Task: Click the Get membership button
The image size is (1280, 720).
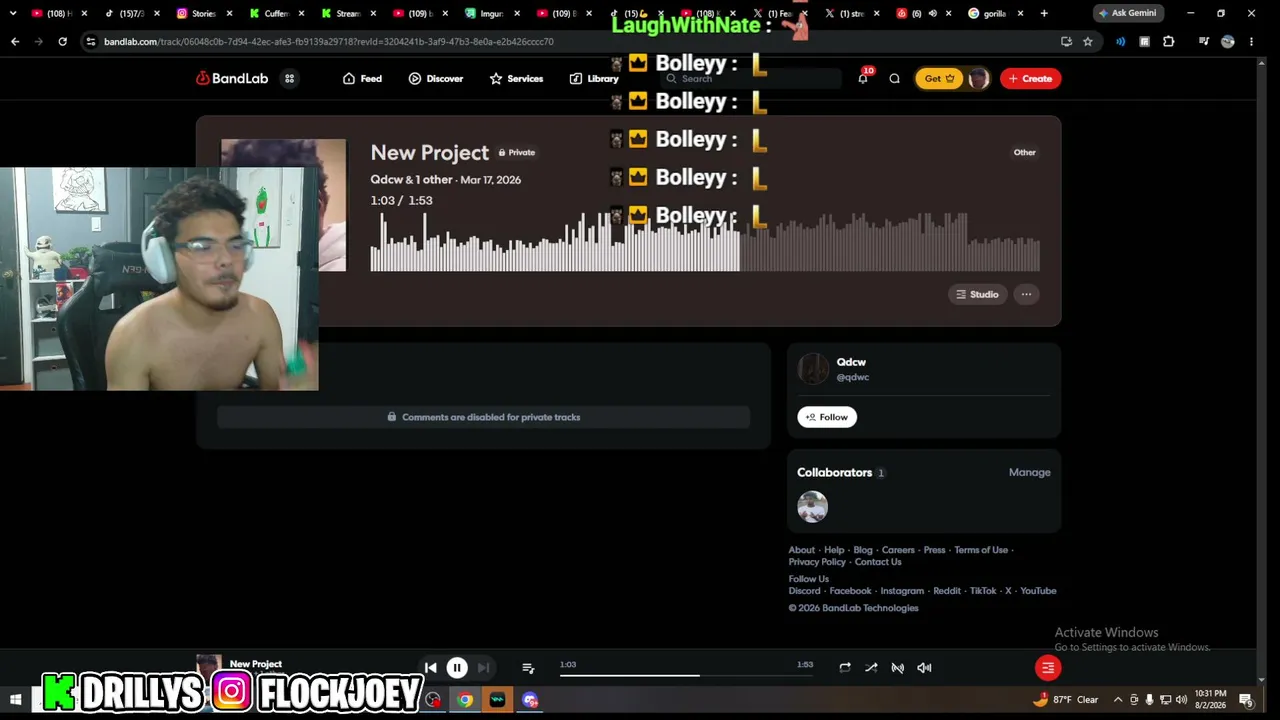Action: point(939,78)
